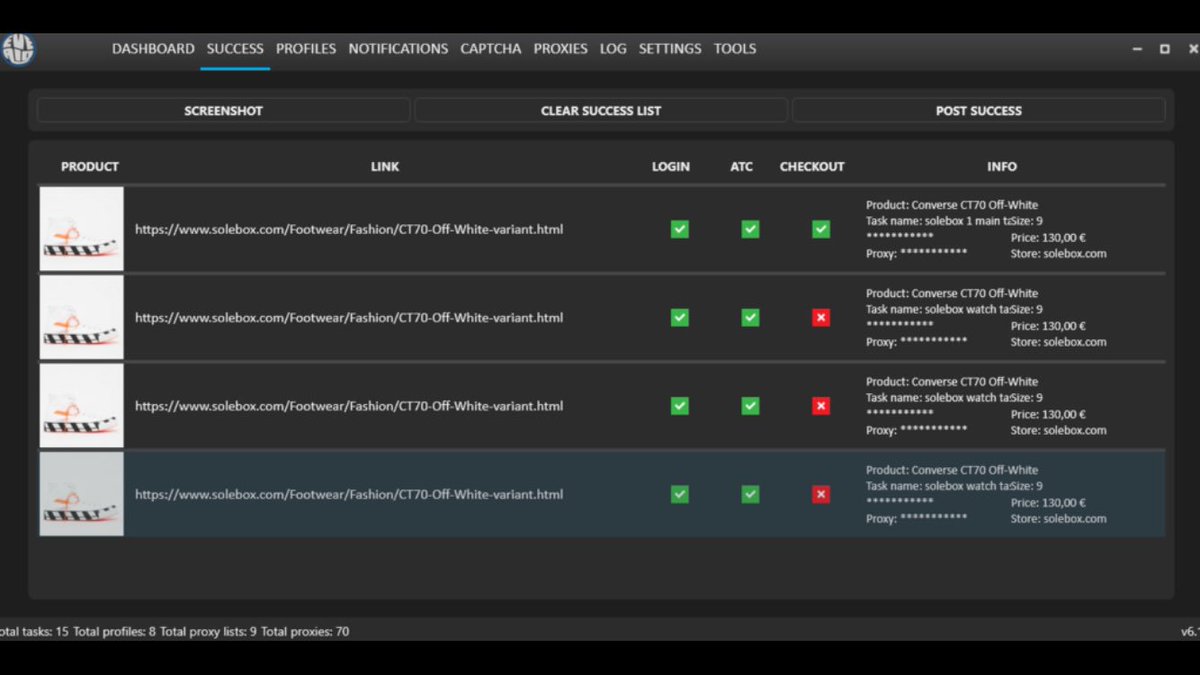This screenshot has width=1200, height=675.
Task: Select the SUCCESS tab
Action: tap(235, 49)
